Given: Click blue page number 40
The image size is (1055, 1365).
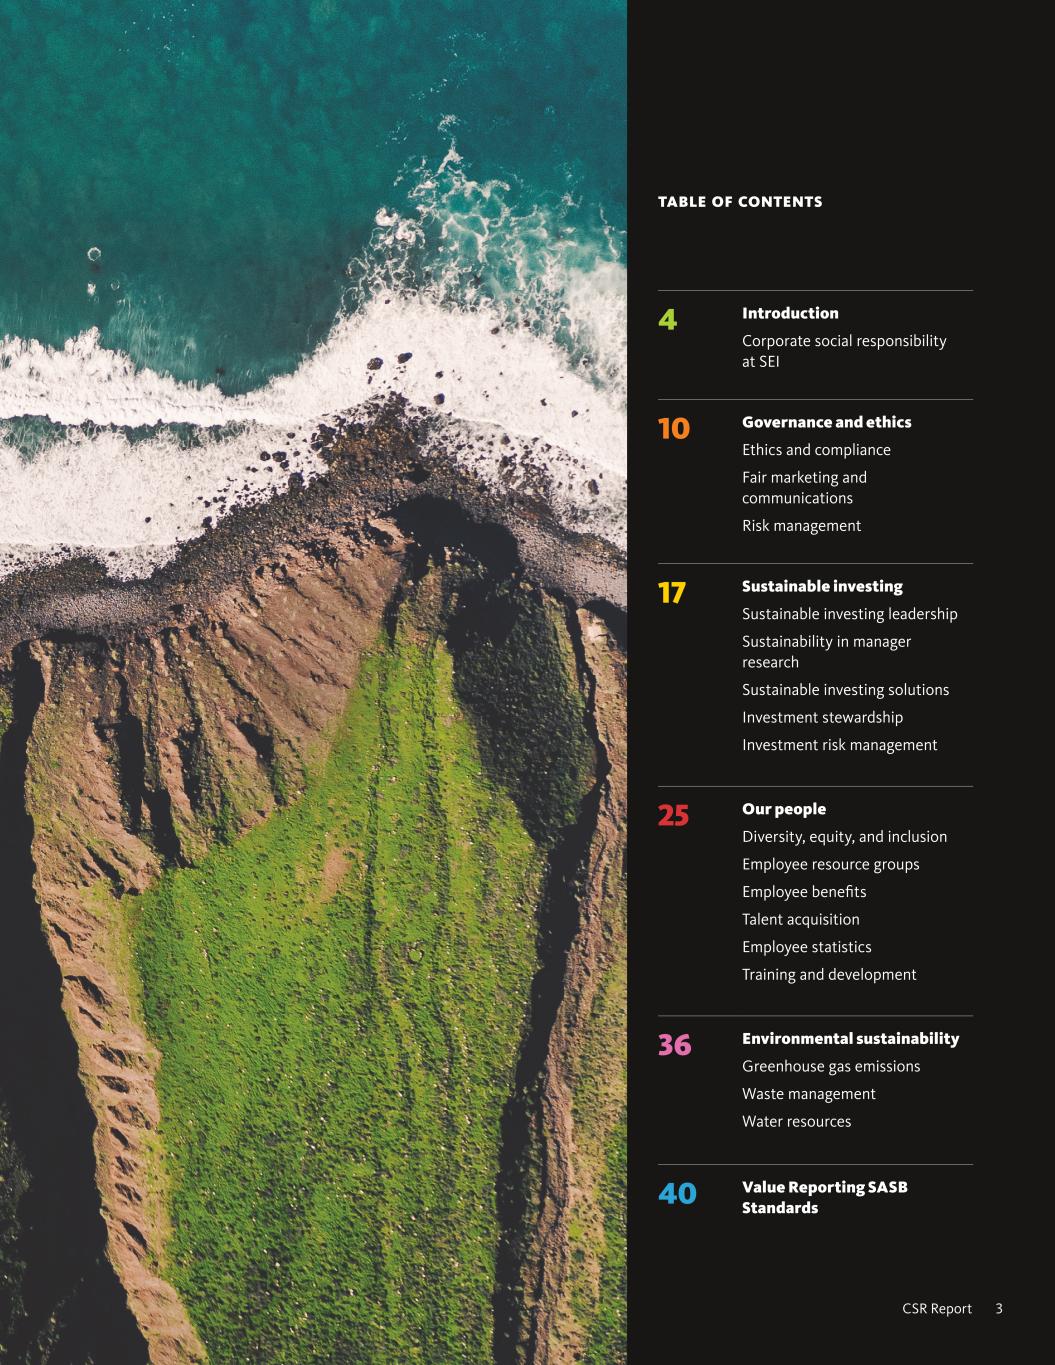Looking at the screenshot, I should coord(677,1194).
